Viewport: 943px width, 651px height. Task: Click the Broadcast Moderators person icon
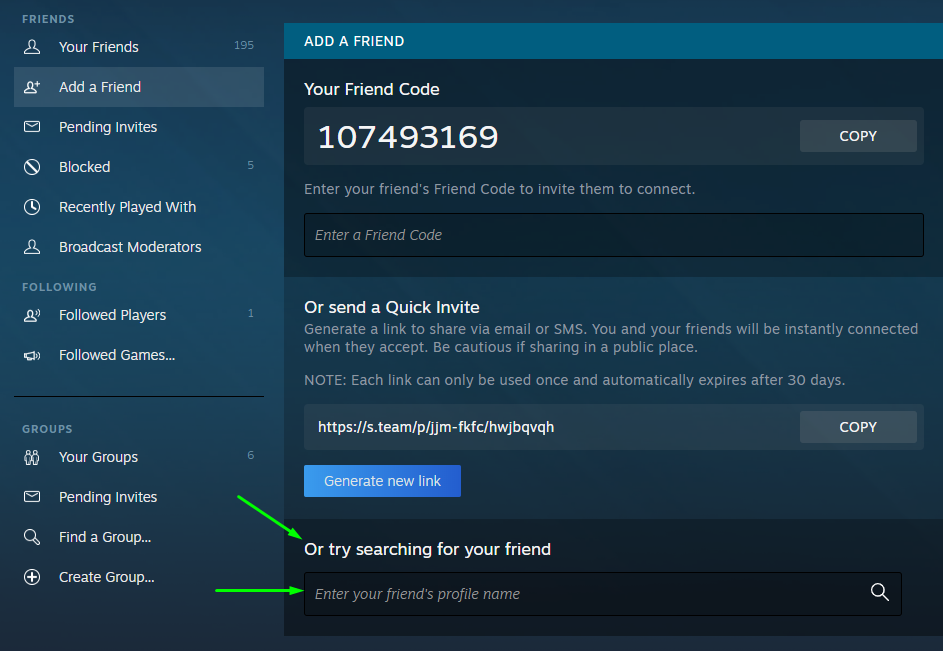point(32,247)
